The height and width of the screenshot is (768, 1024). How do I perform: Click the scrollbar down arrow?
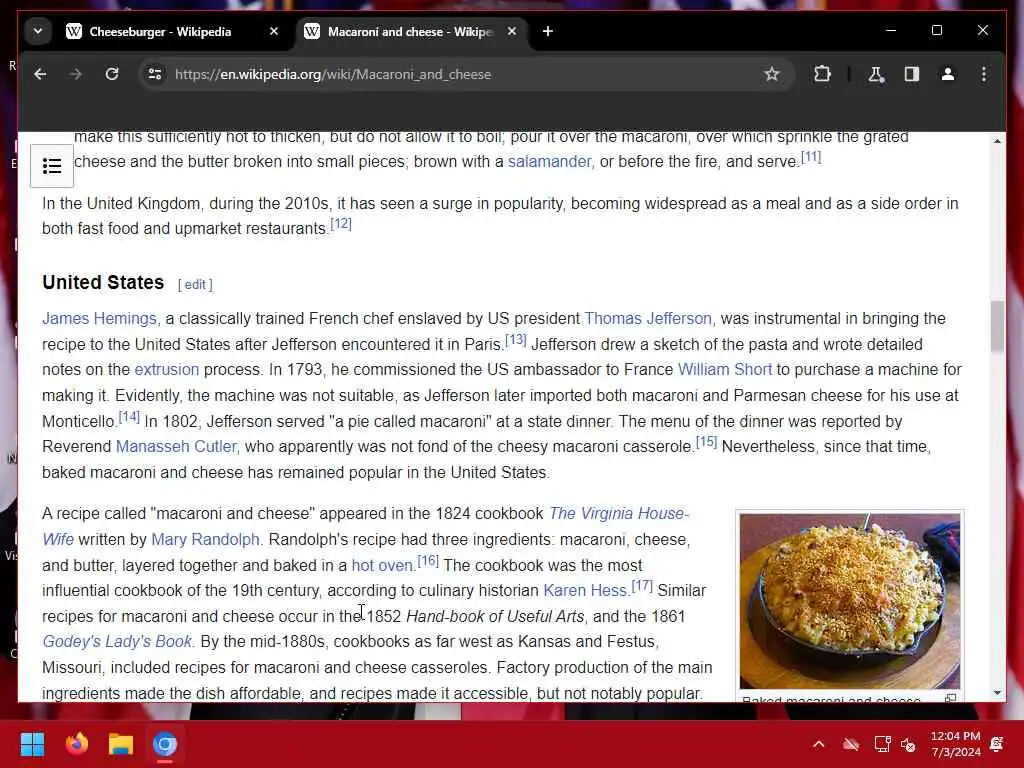point(997,693)
